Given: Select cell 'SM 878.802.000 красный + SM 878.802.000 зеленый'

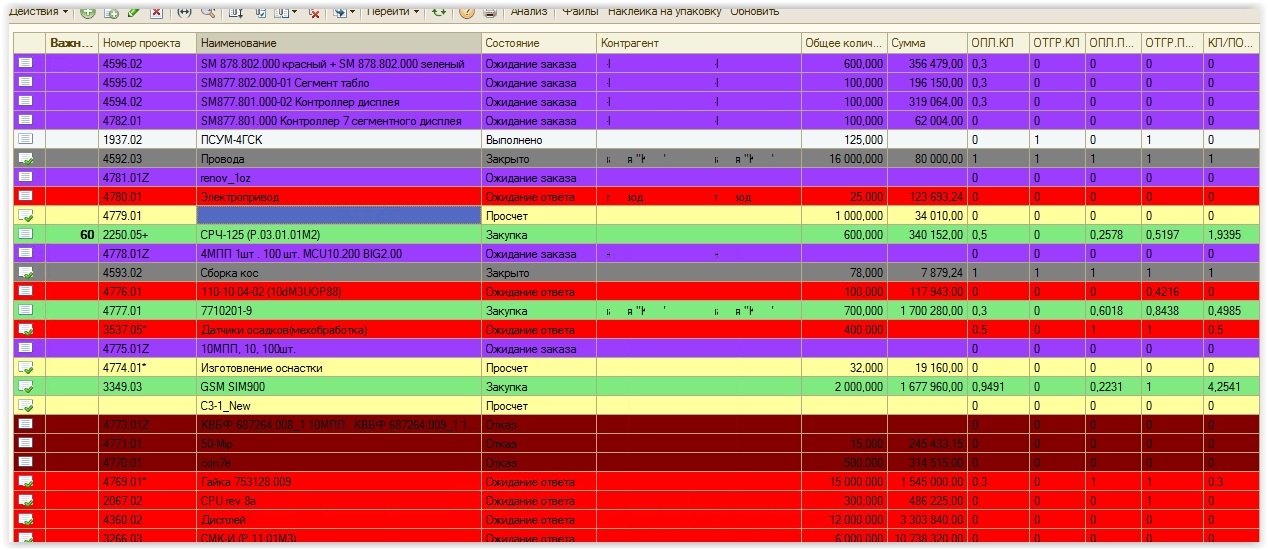Looking at the screenshot, I should click(338, 63).
